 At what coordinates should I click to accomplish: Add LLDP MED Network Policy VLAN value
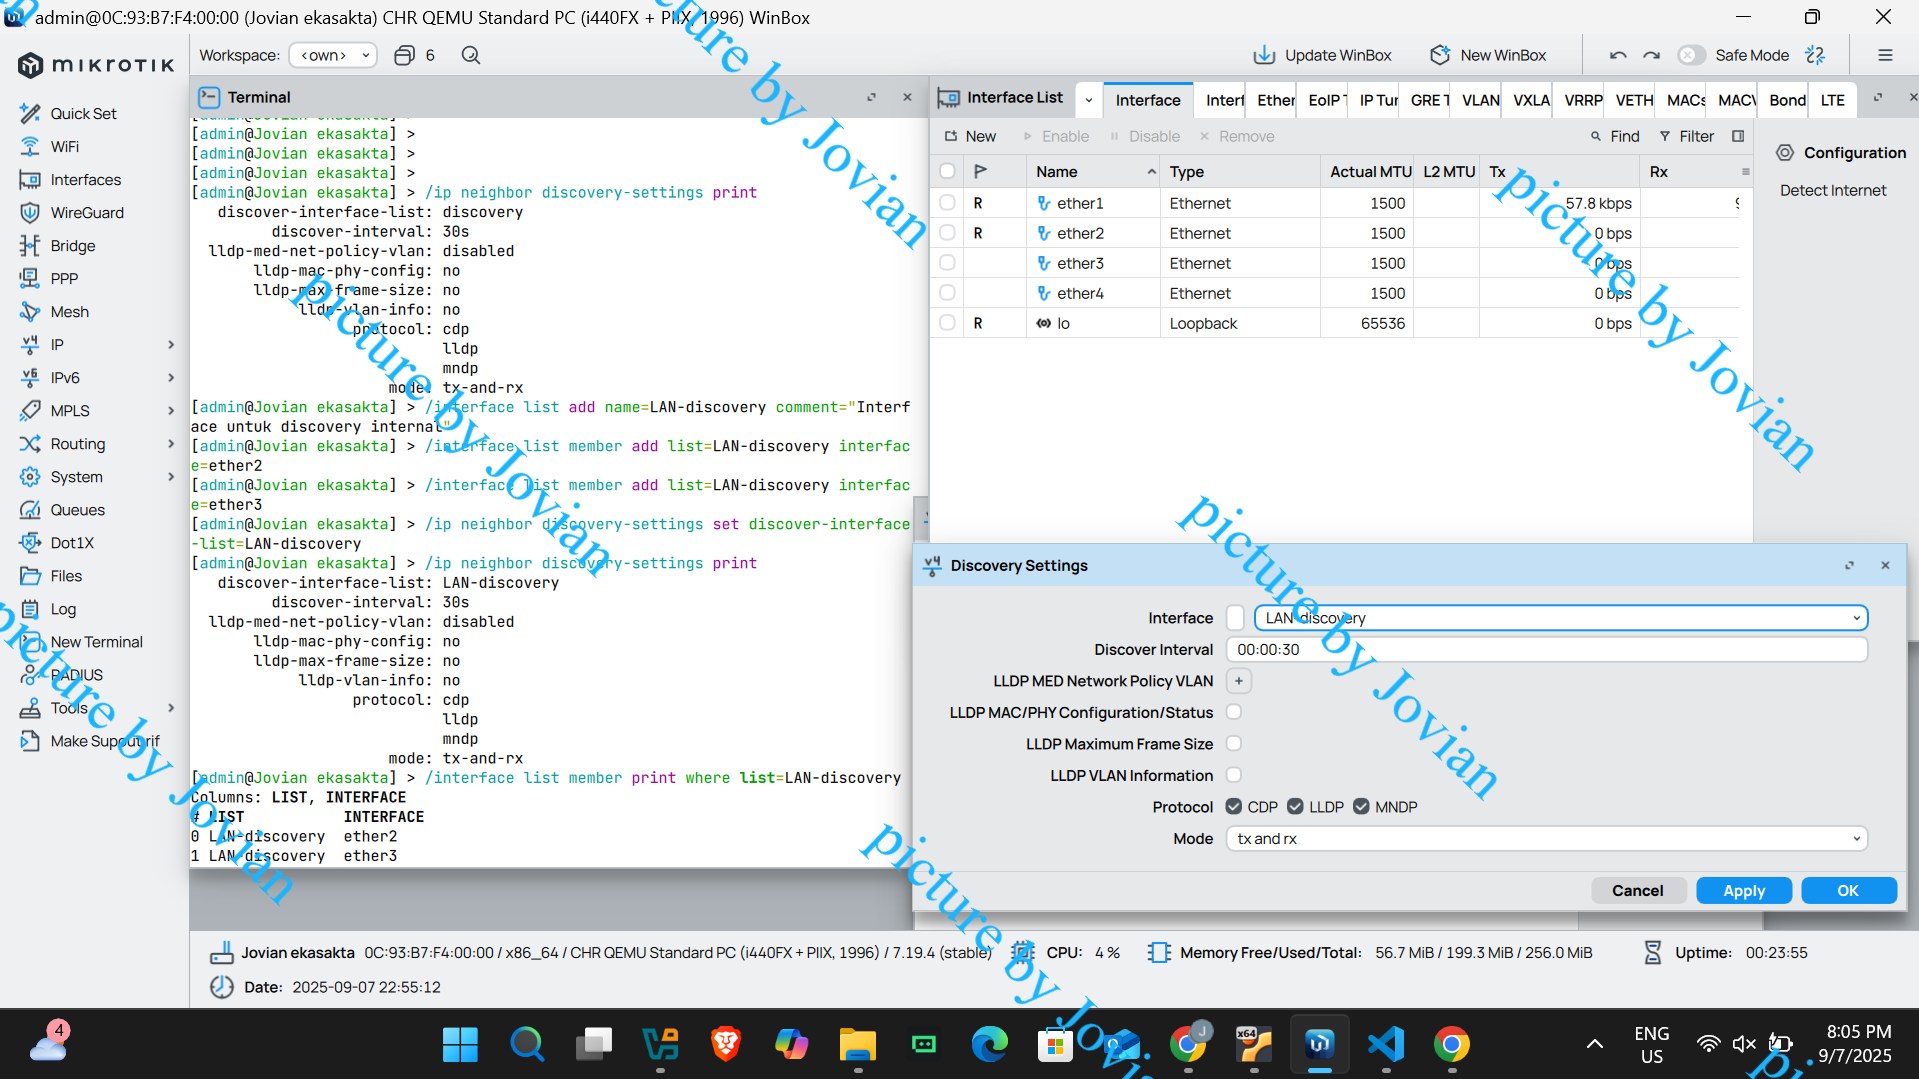pos(1238,681)
